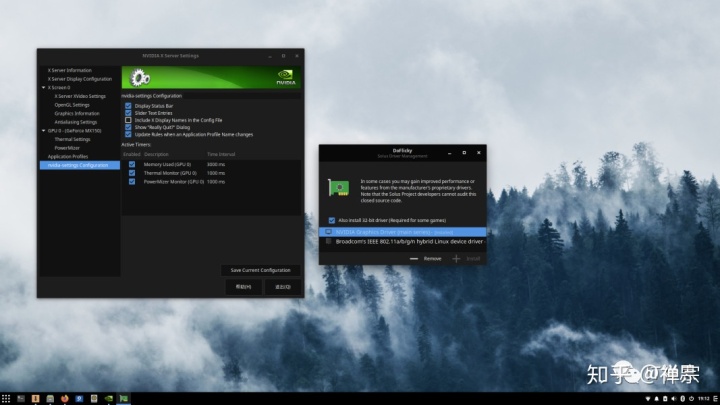This screenshot has height=405, width=720.
Task: Launch the terminal from the taskbar
Action: [21, 399]
